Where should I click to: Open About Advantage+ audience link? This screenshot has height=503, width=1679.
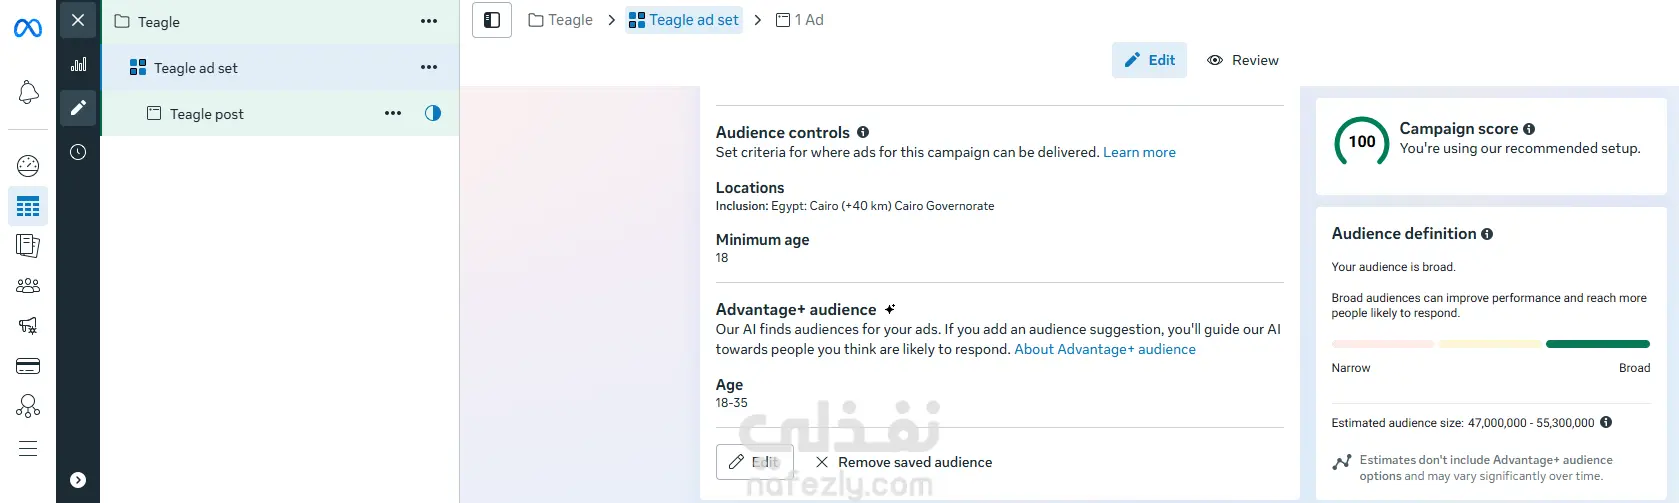tap(1105, 349)
